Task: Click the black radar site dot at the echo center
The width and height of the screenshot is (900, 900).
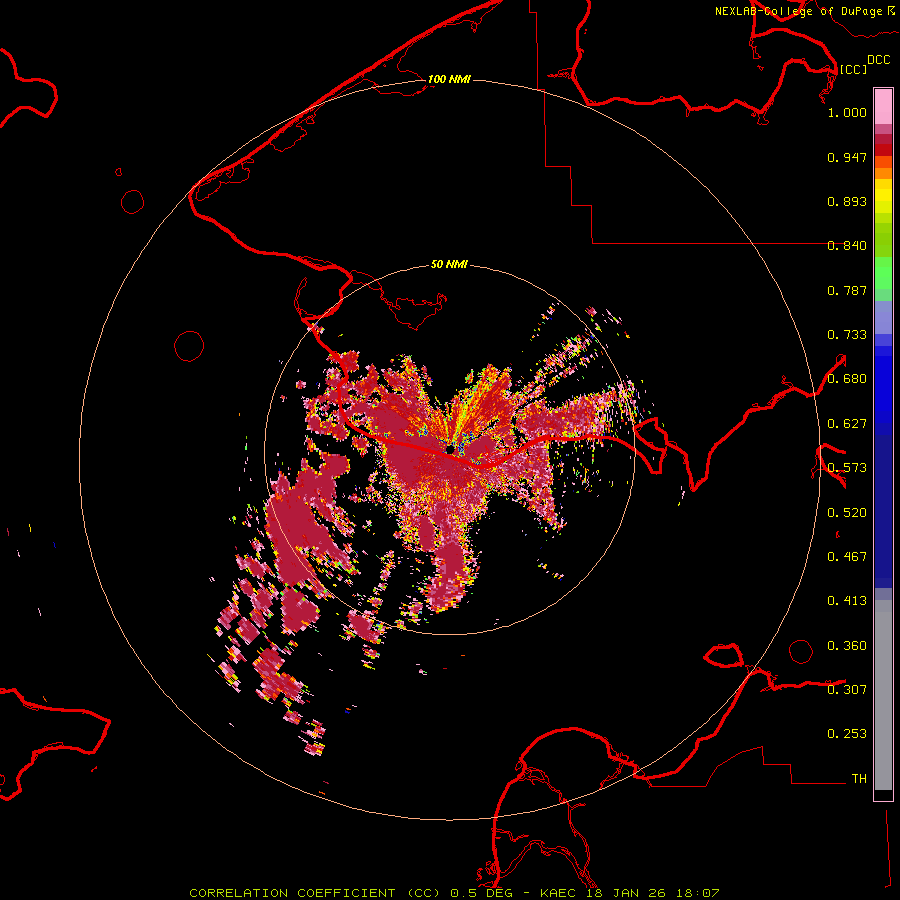Action: [x=451, y=448]
